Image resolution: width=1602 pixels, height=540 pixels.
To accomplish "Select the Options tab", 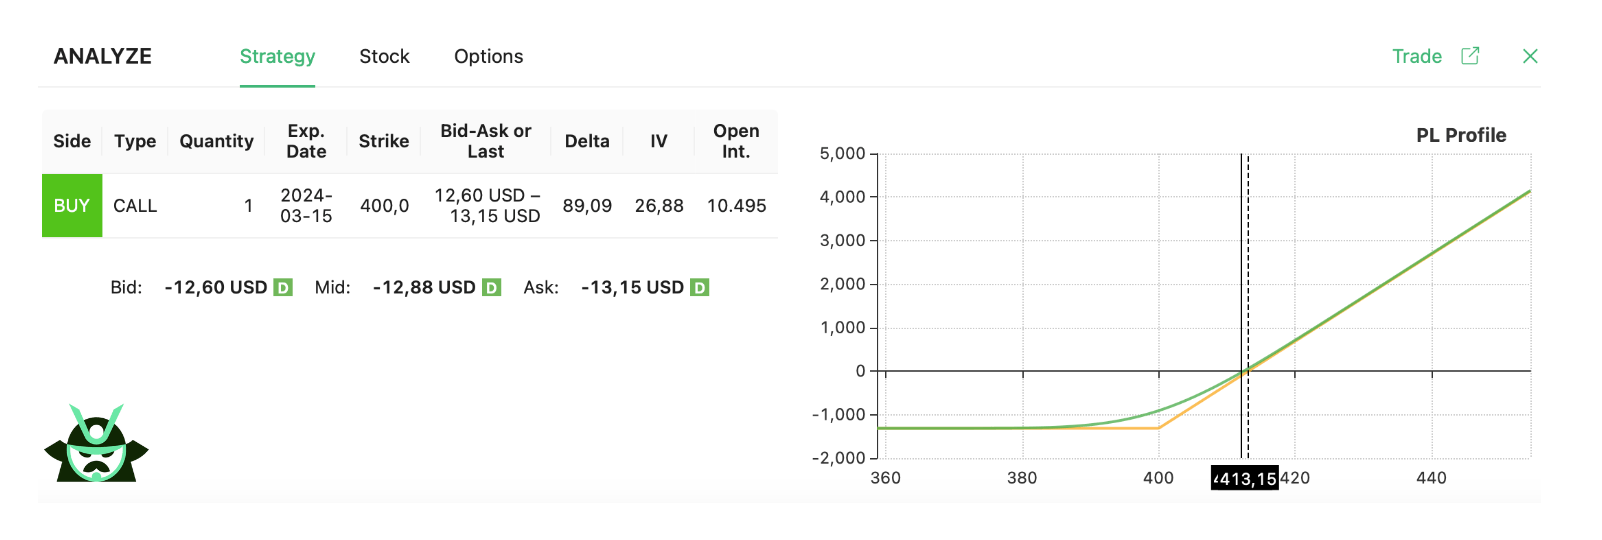I will pos(488,57).
